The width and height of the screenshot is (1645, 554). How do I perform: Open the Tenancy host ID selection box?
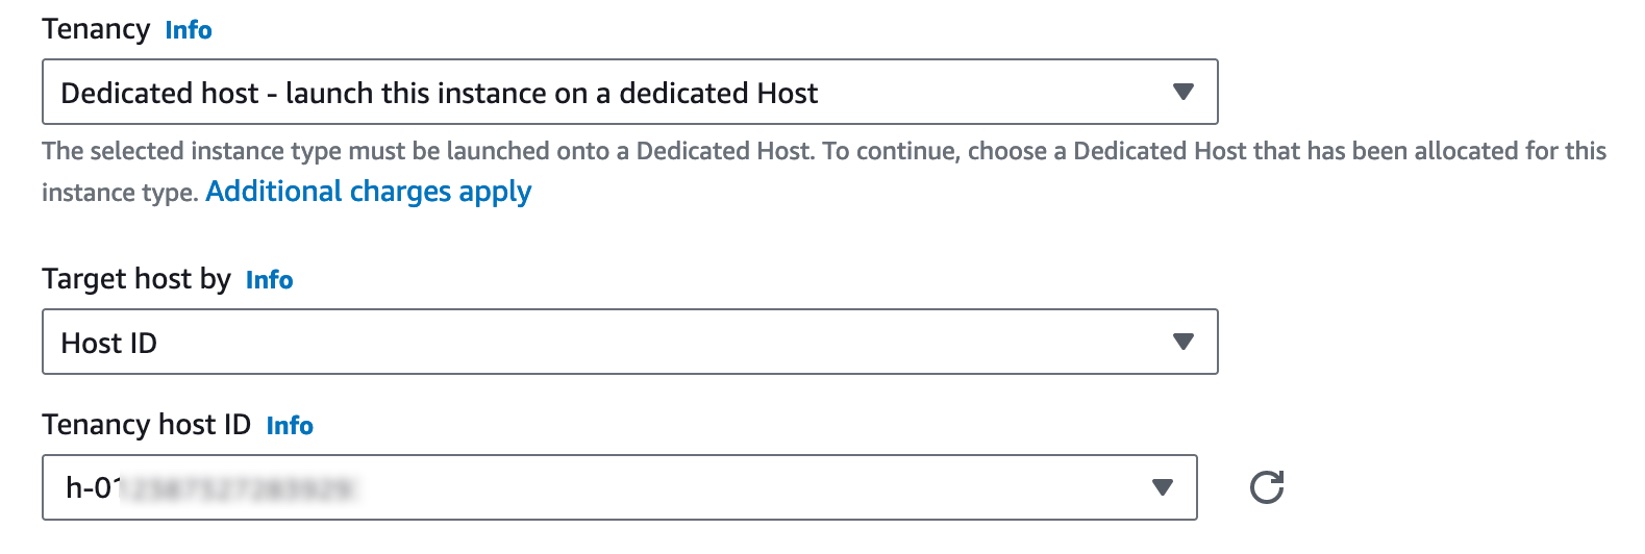pos(620,488)
